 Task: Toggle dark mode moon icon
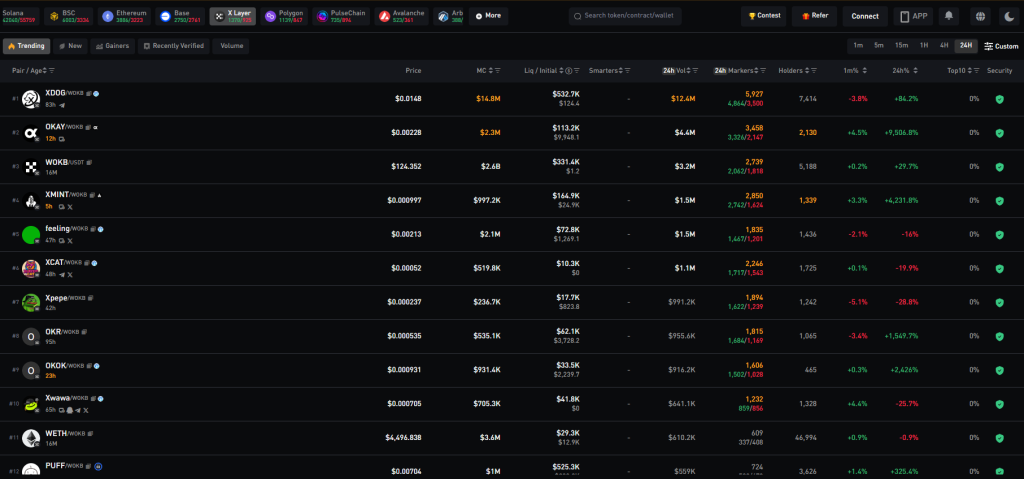point(1009,16)
